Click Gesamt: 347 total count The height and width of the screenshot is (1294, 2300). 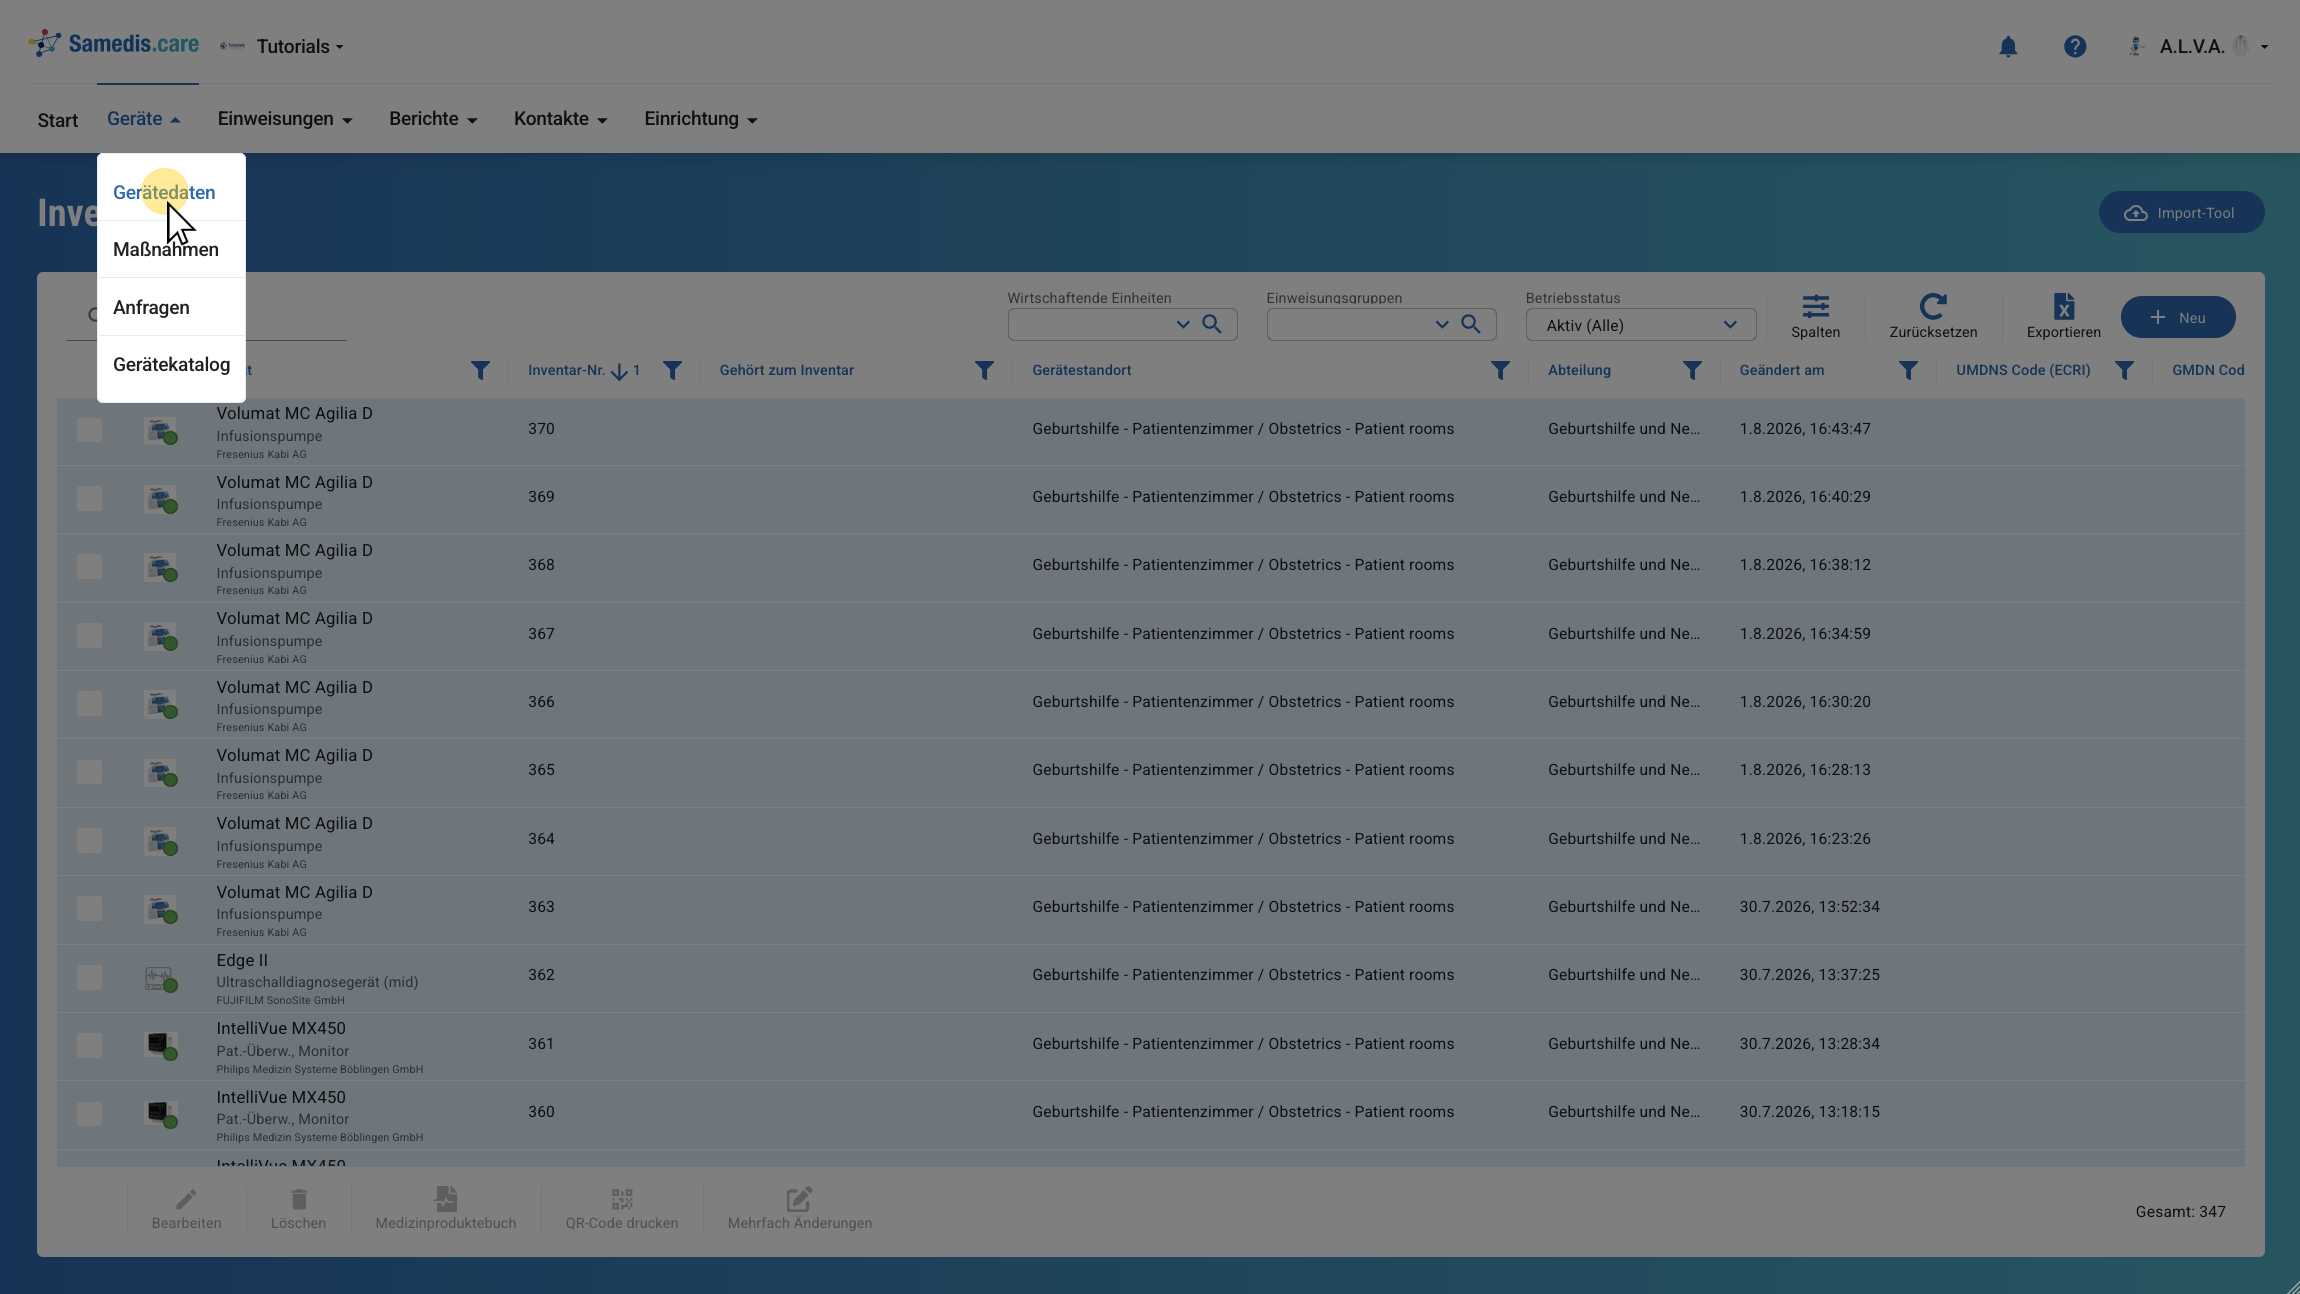pos(2180,1211)
